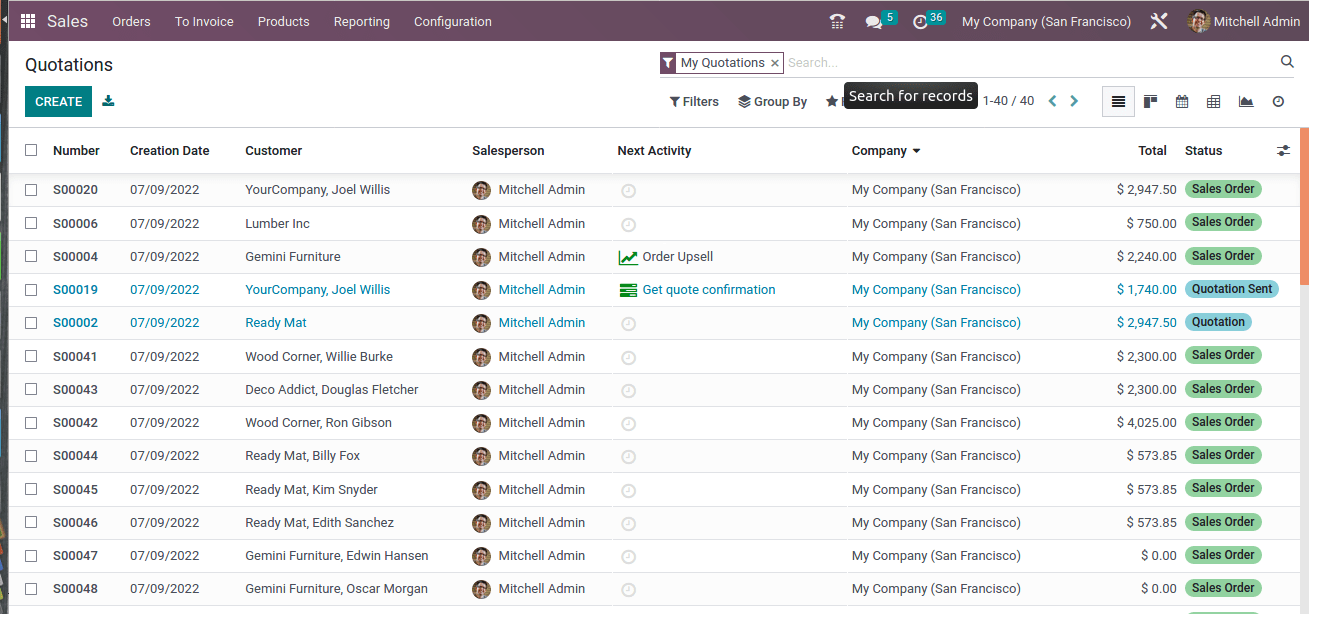Go to previous page arrow
This screenshot has width=1327, height=643.
tap(1052, 101)
